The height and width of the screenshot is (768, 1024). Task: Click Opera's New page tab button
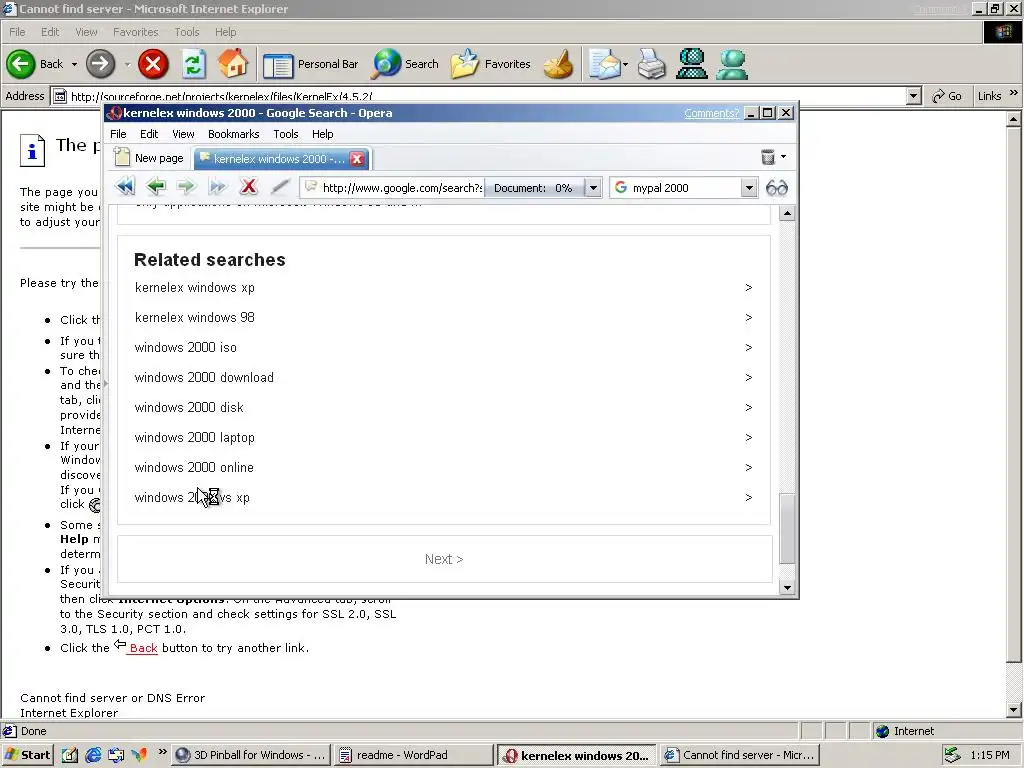pos(150,158)
